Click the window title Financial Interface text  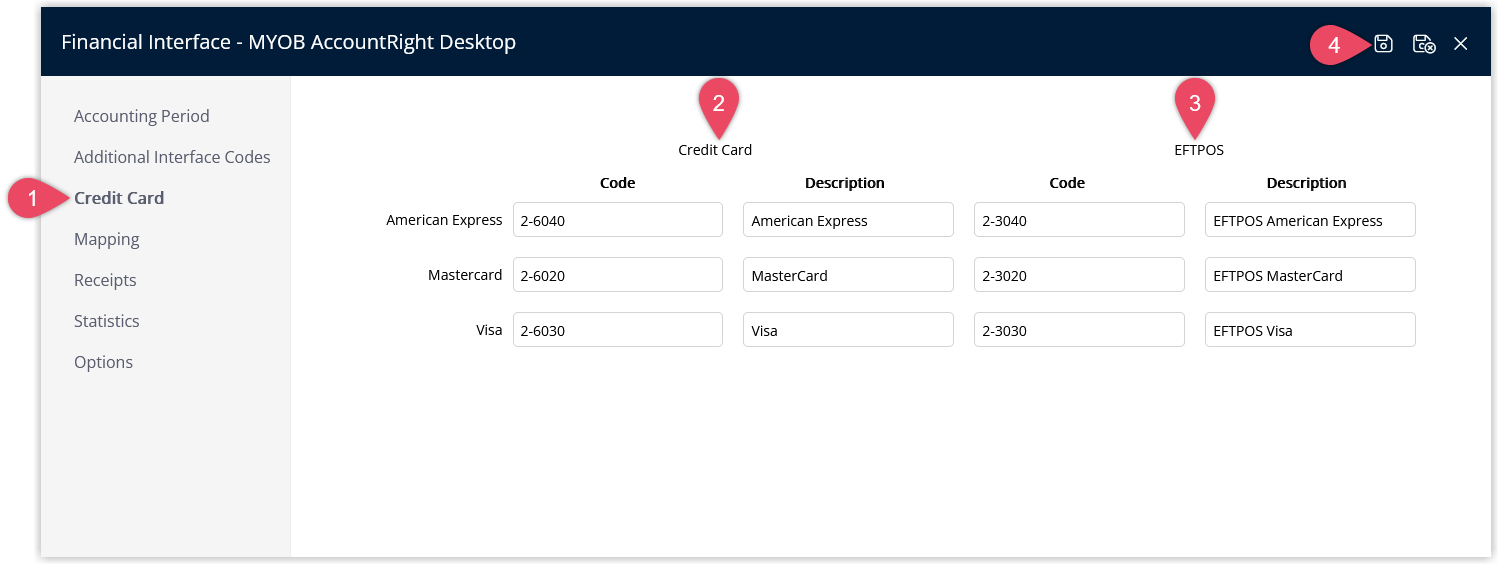[x=288, y=42]
